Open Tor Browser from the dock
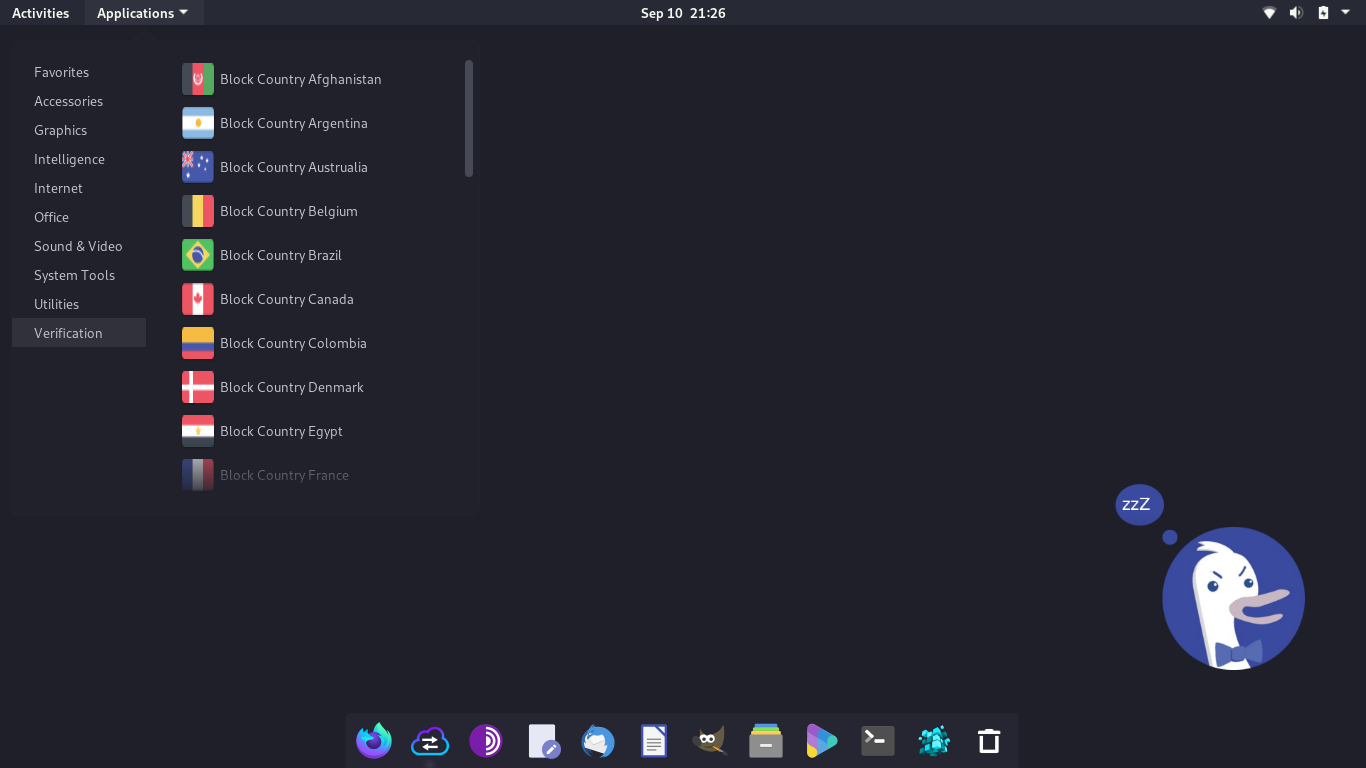Viewport: 1366px width, 768px height. (486, 741)
